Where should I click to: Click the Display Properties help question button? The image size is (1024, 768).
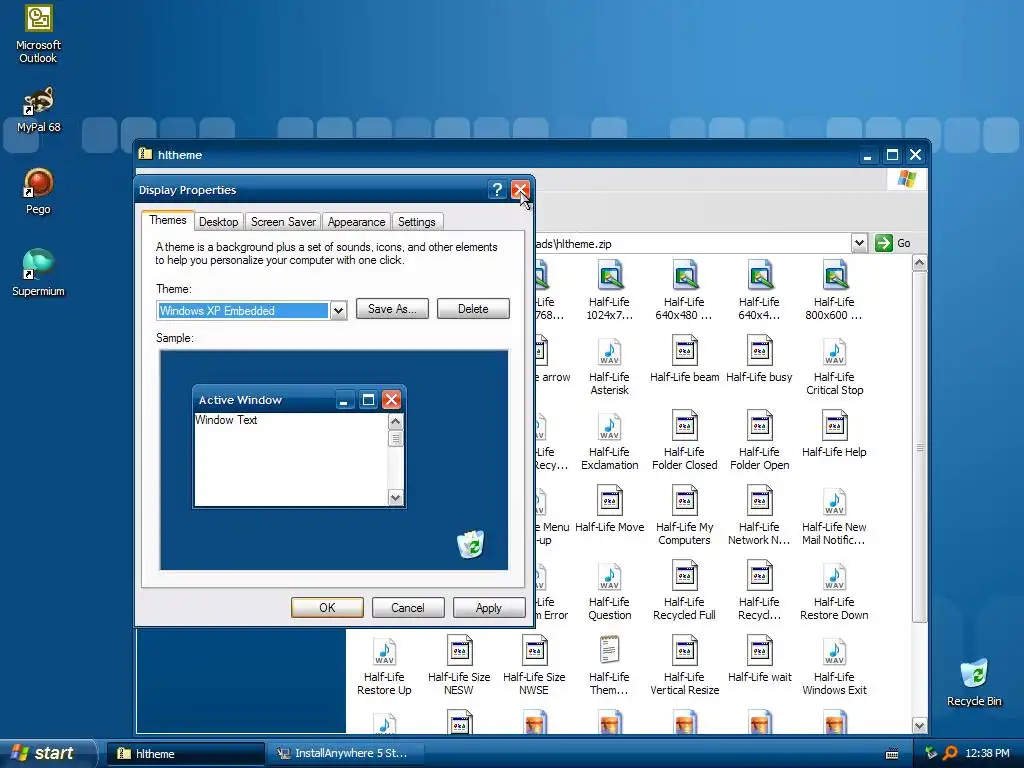497,190
